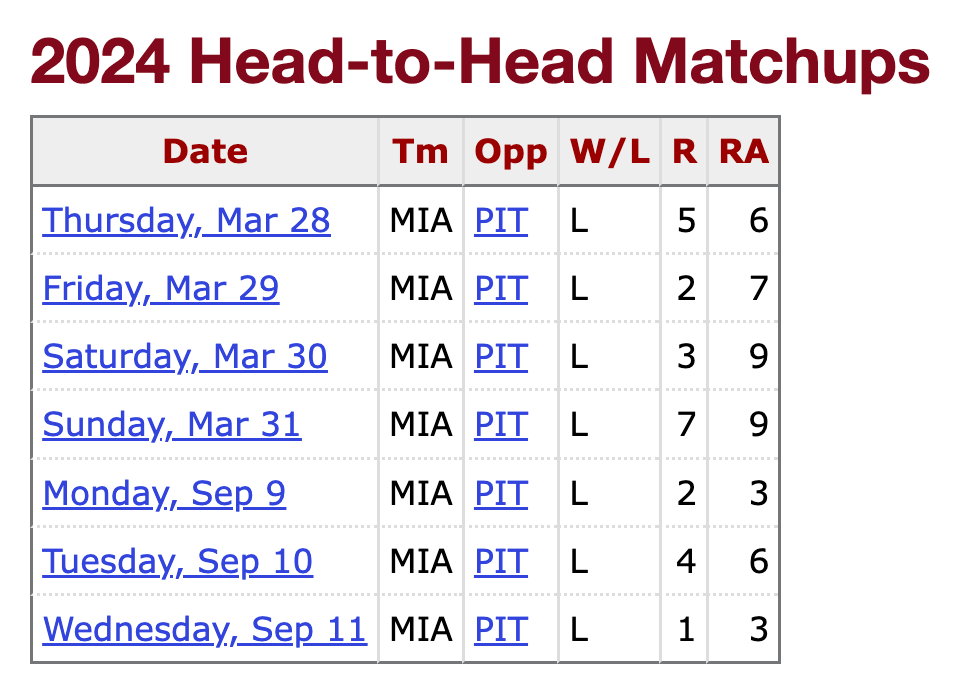
Task: Open the Monday, Sep 9 game link
Action: click(164, 493)
